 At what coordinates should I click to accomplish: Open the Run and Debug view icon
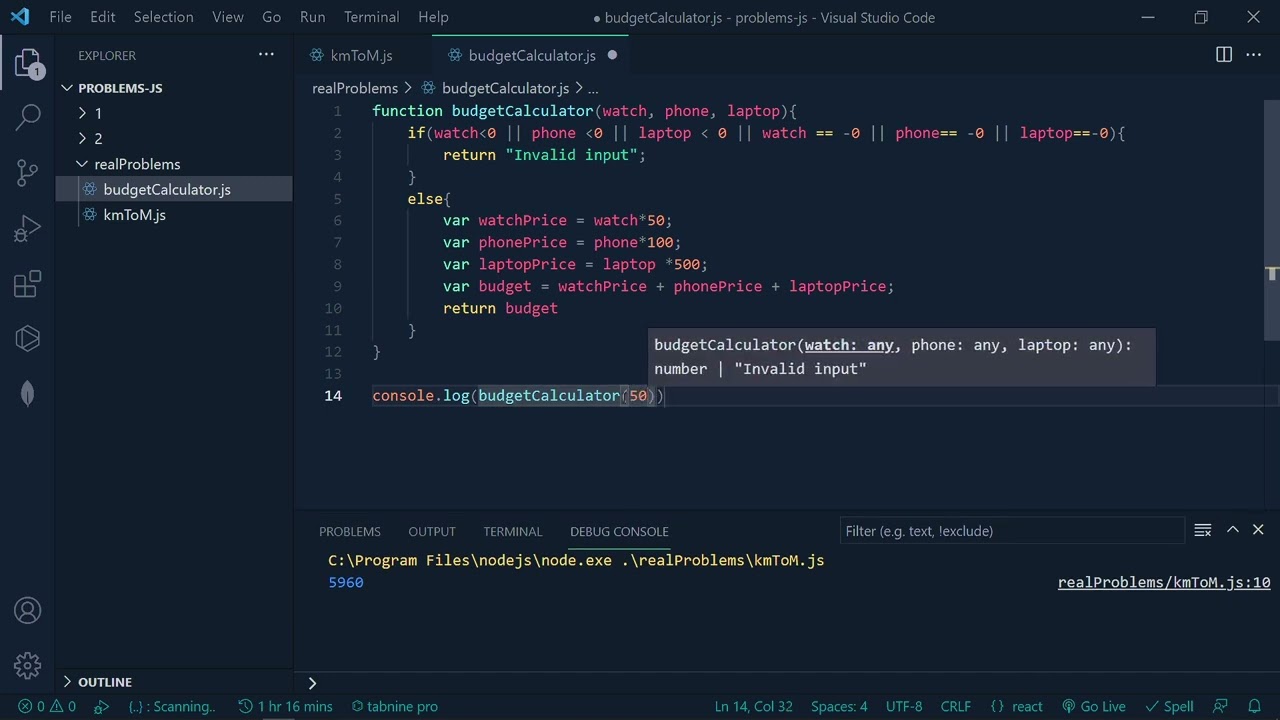click(28, 229)
